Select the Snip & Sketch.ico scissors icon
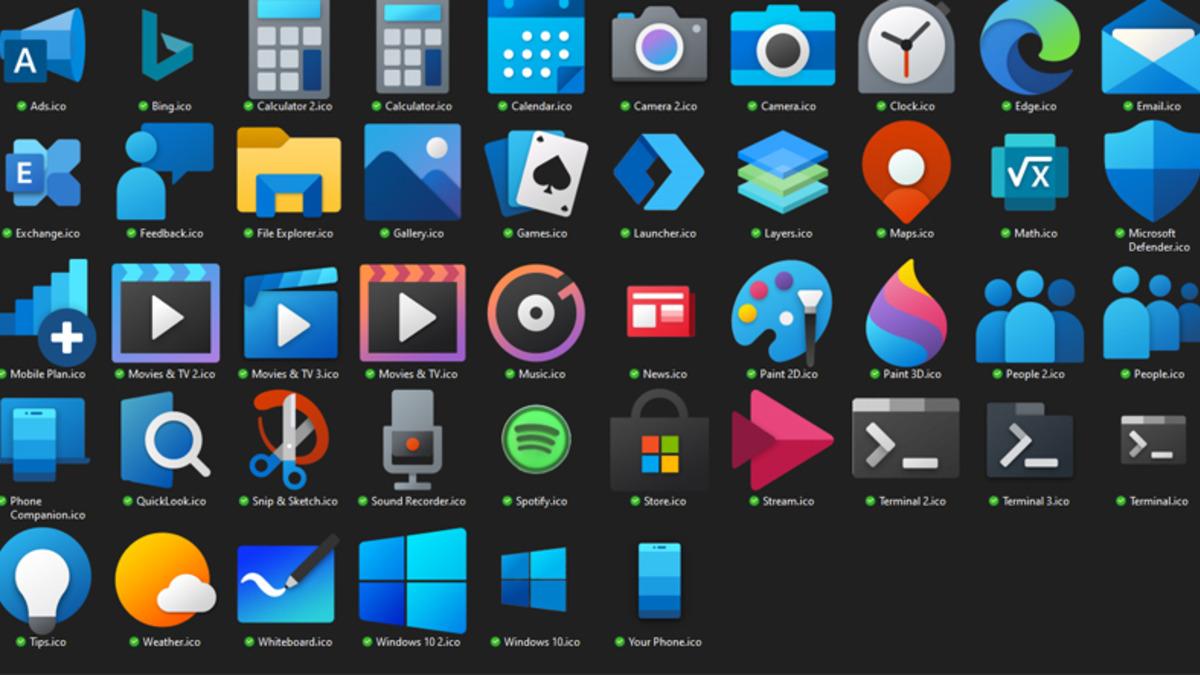Image resolution: width=1200 pixels, height=675 pixels. click(290, 440)
